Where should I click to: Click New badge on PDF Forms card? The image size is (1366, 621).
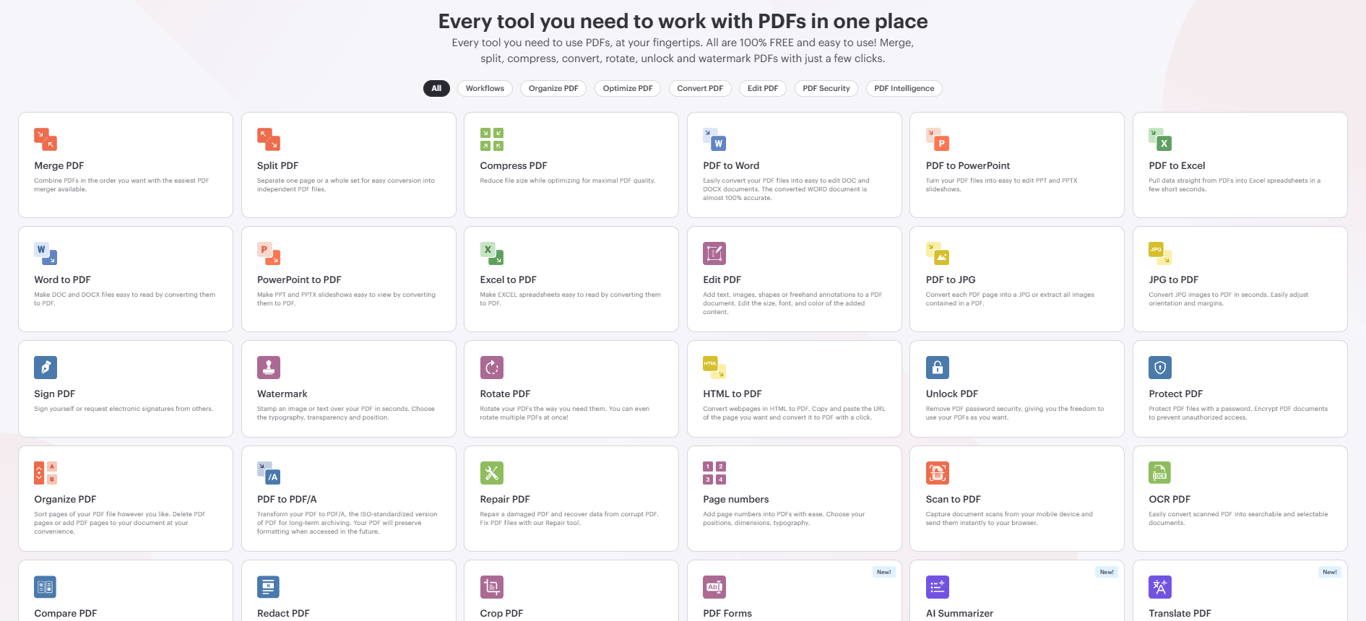[883, 572]
